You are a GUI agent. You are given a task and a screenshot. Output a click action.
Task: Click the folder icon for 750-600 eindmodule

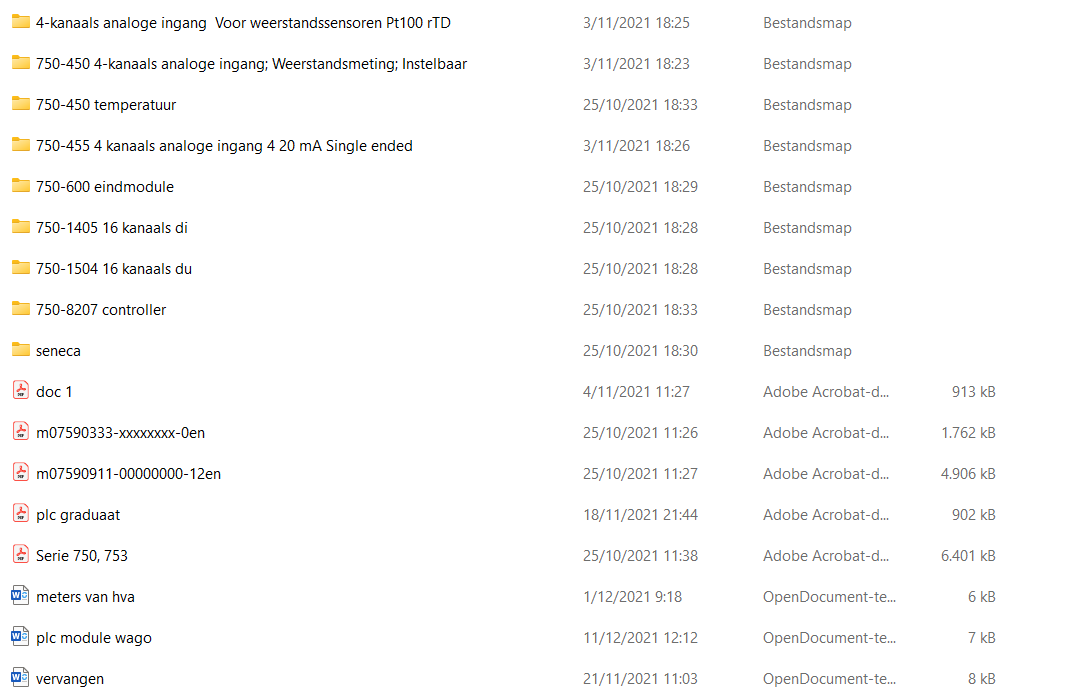coord(21,186)
